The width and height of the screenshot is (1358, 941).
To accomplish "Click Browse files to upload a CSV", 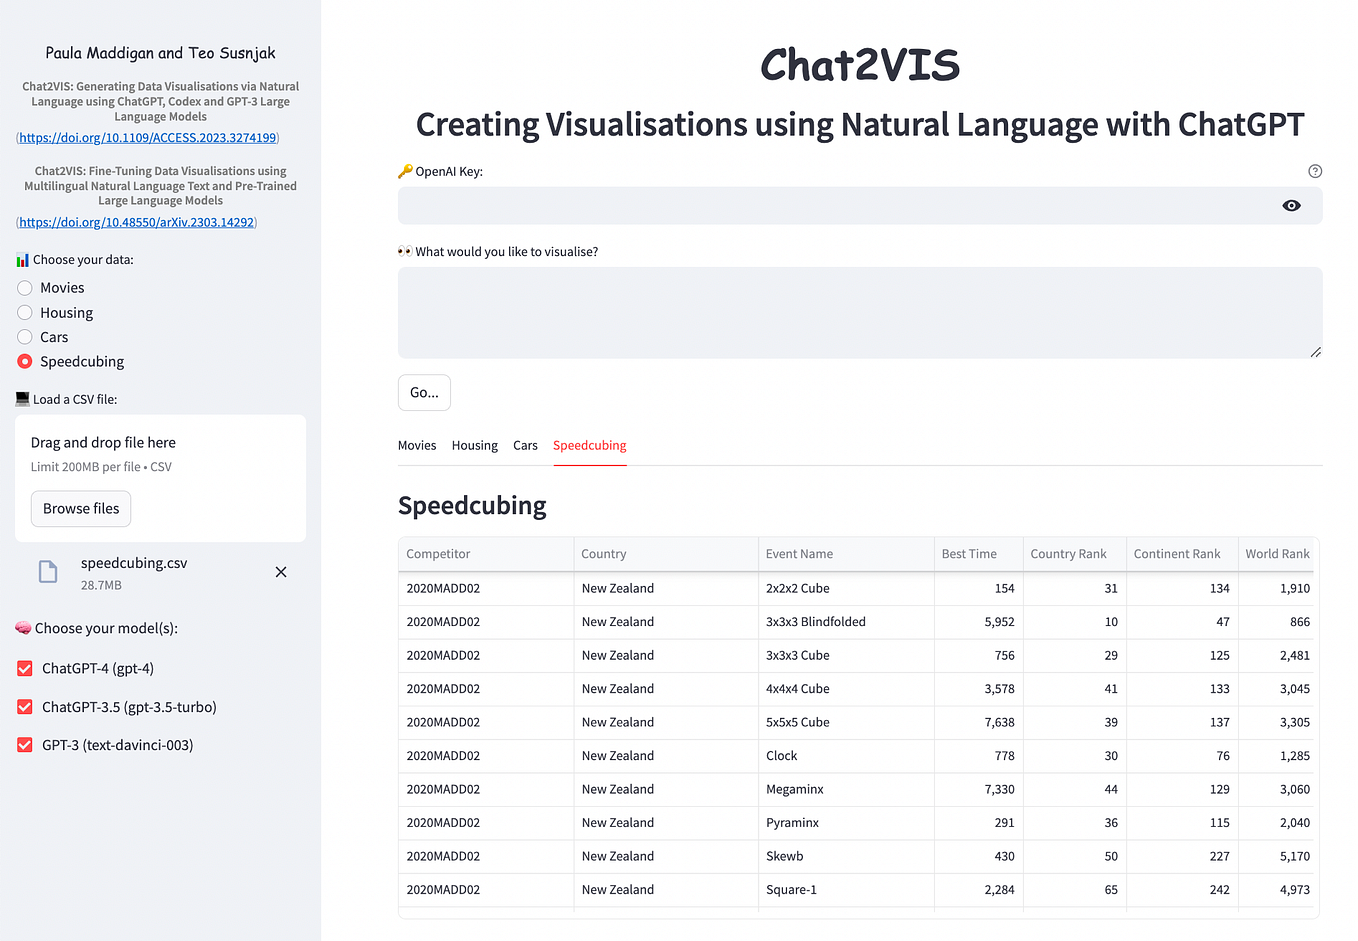I will click(x=80, y=508).
